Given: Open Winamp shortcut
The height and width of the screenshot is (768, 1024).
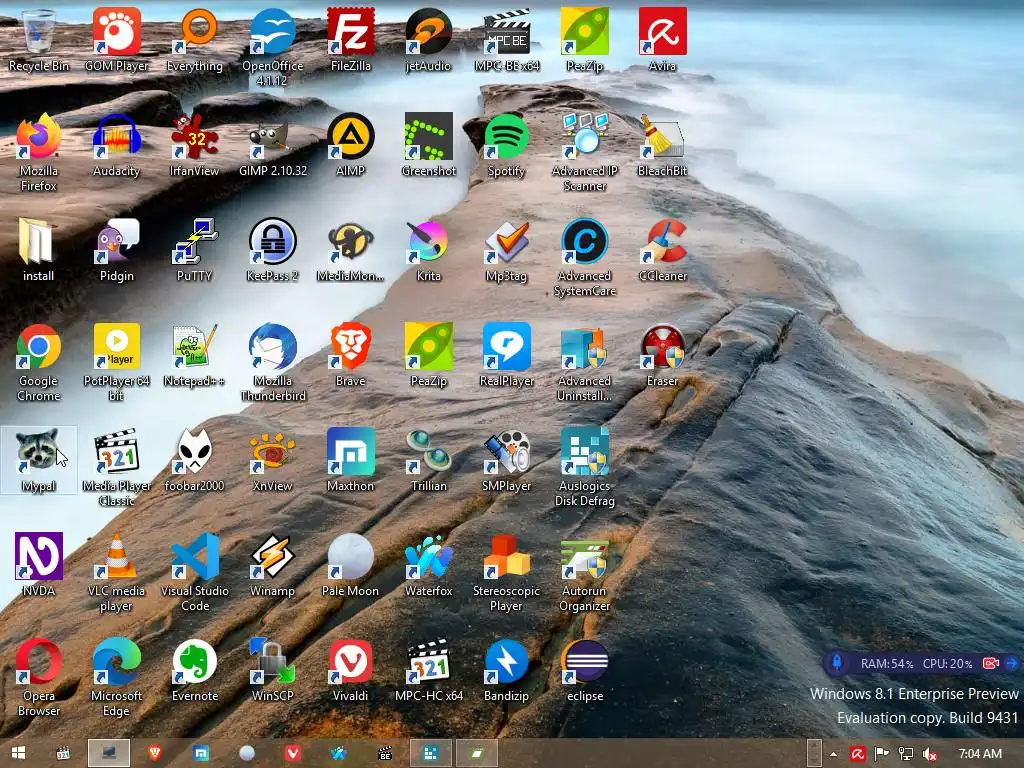Looking at the screenshot, I should coord(272,565).
